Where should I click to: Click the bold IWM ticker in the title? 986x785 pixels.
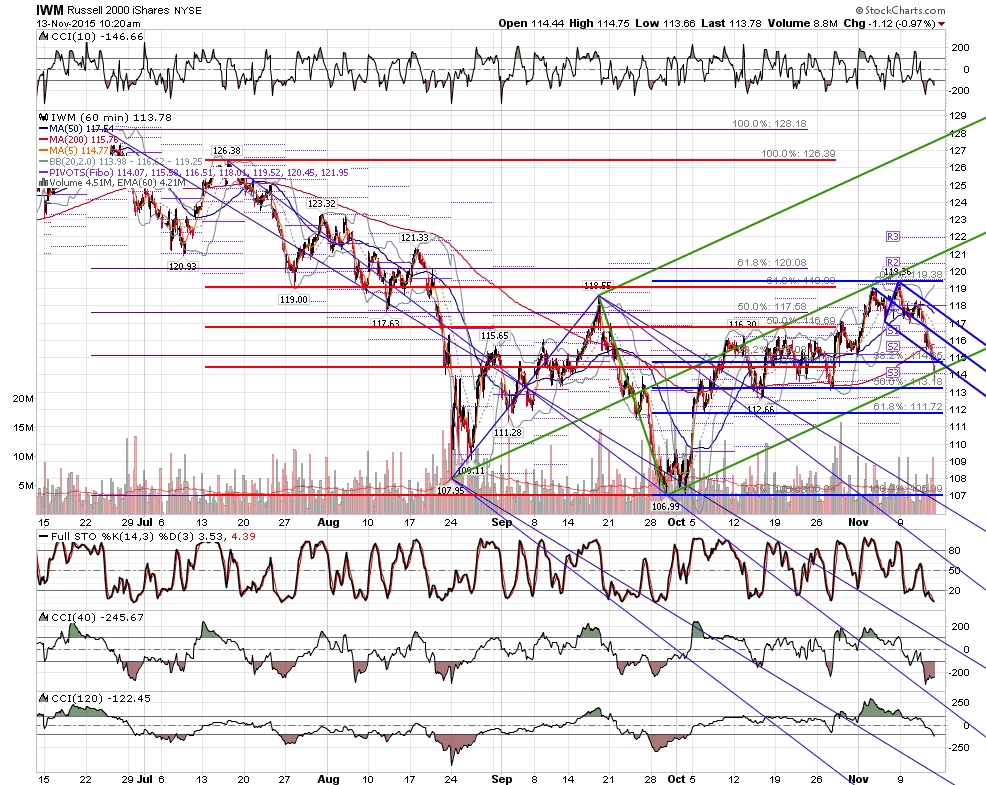click(50, 10)
